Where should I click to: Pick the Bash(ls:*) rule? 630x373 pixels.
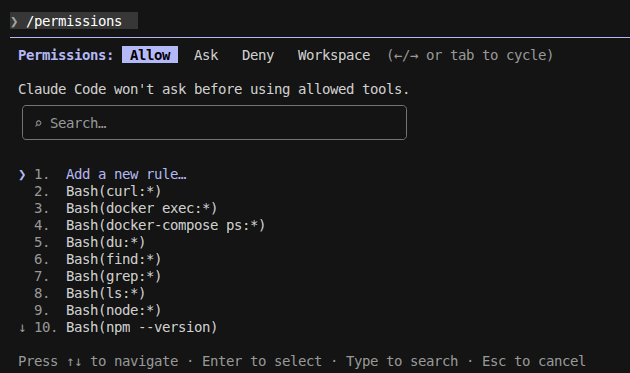(105, 293)
